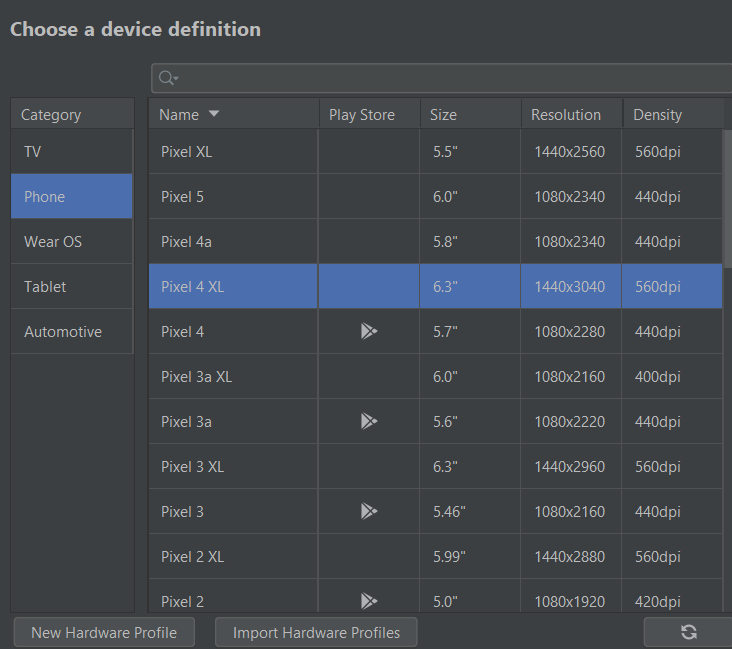Screen dimensions: 732x649
Task: Click the device list vertical scrollbar
Action: click(x=728, y=190)
